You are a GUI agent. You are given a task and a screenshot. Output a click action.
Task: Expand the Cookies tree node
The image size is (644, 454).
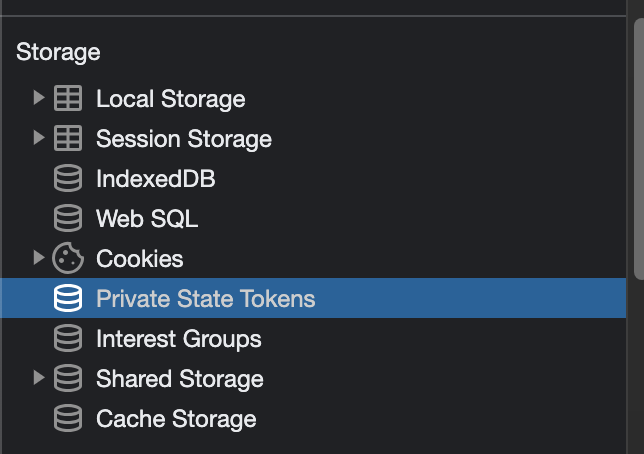[39, 258]
